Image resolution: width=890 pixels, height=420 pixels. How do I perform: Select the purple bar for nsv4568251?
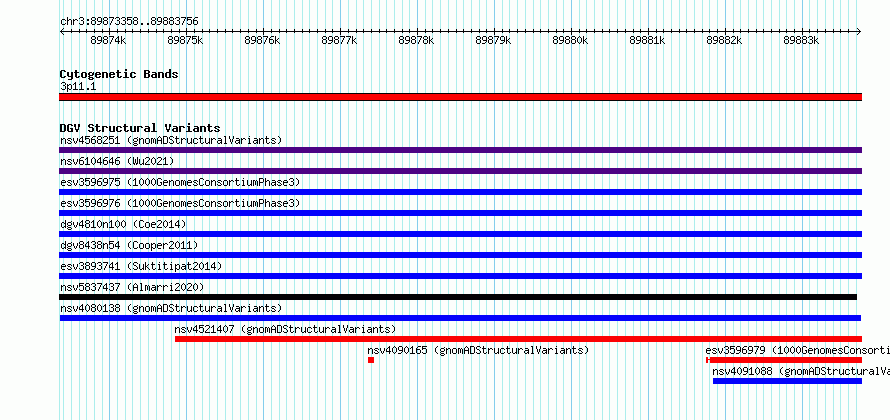pos(461,150)
